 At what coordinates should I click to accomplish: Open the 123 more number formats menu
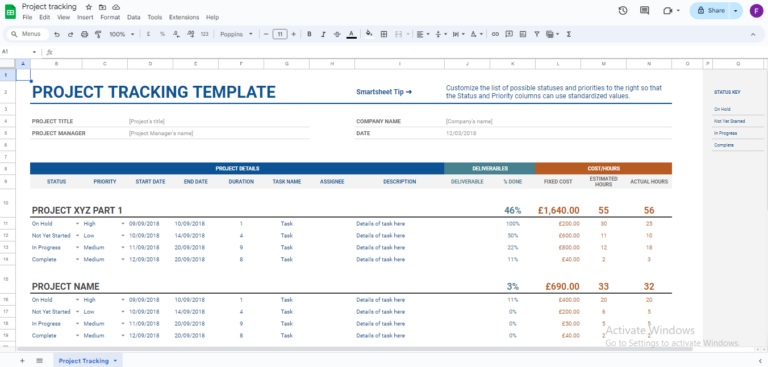(x=205, y=34)
